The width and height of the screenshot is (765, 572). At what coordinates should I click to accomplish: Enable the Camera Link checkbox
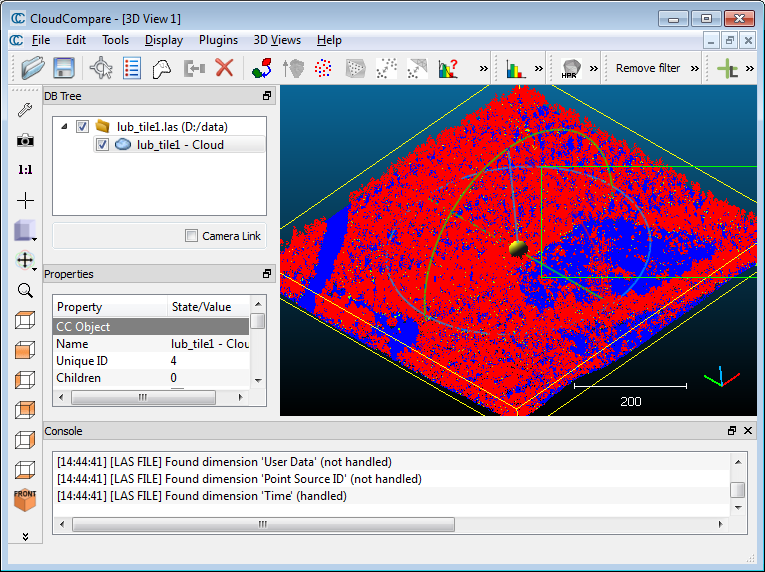pyautogui.click(x=191, y=236)
